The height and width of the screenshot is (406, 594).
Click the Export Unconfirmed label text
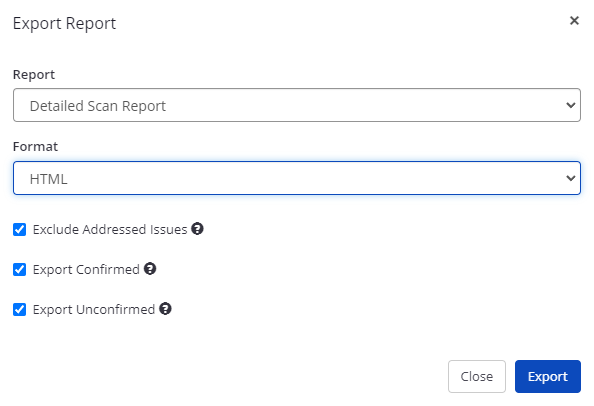coord(94,309)
